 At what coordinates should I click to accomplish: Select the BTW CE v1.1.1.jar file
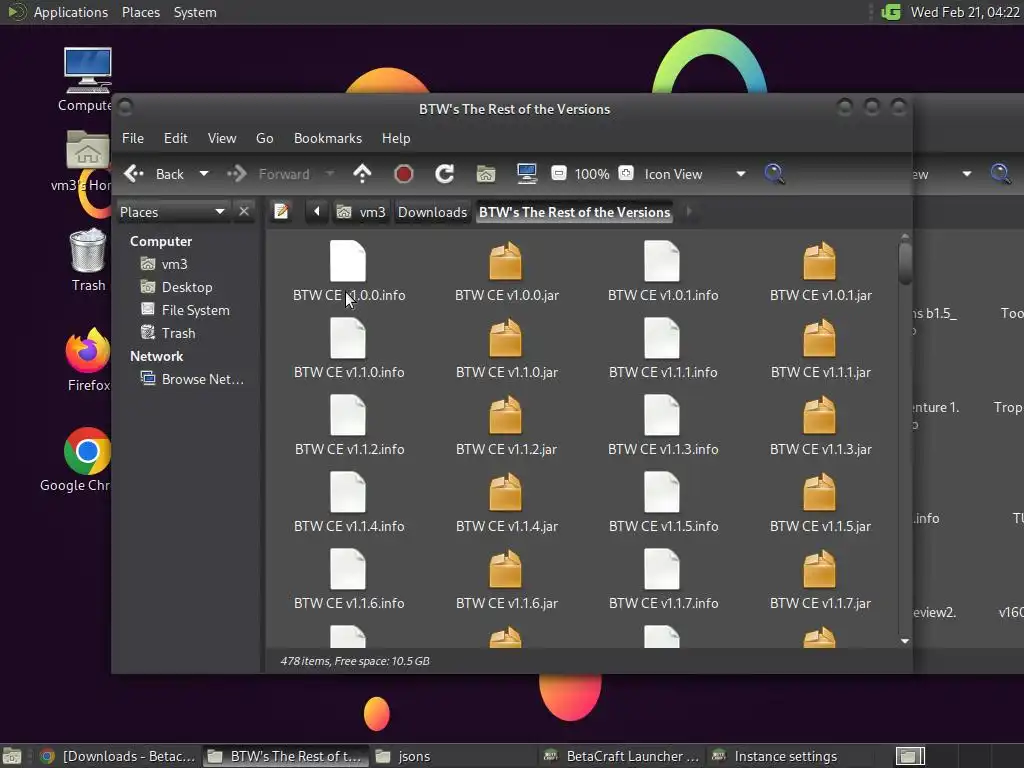tap(820, 349)
